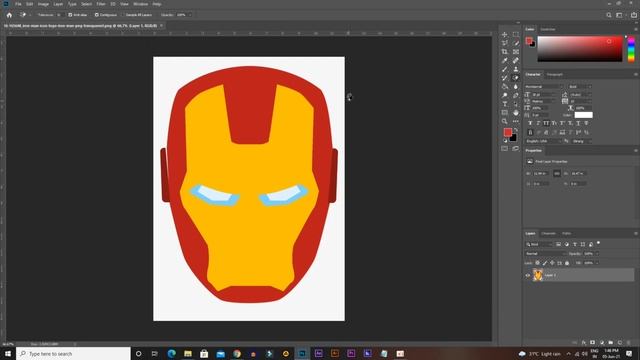
Task: Select the History Brush tool
Action: [504, 78]
